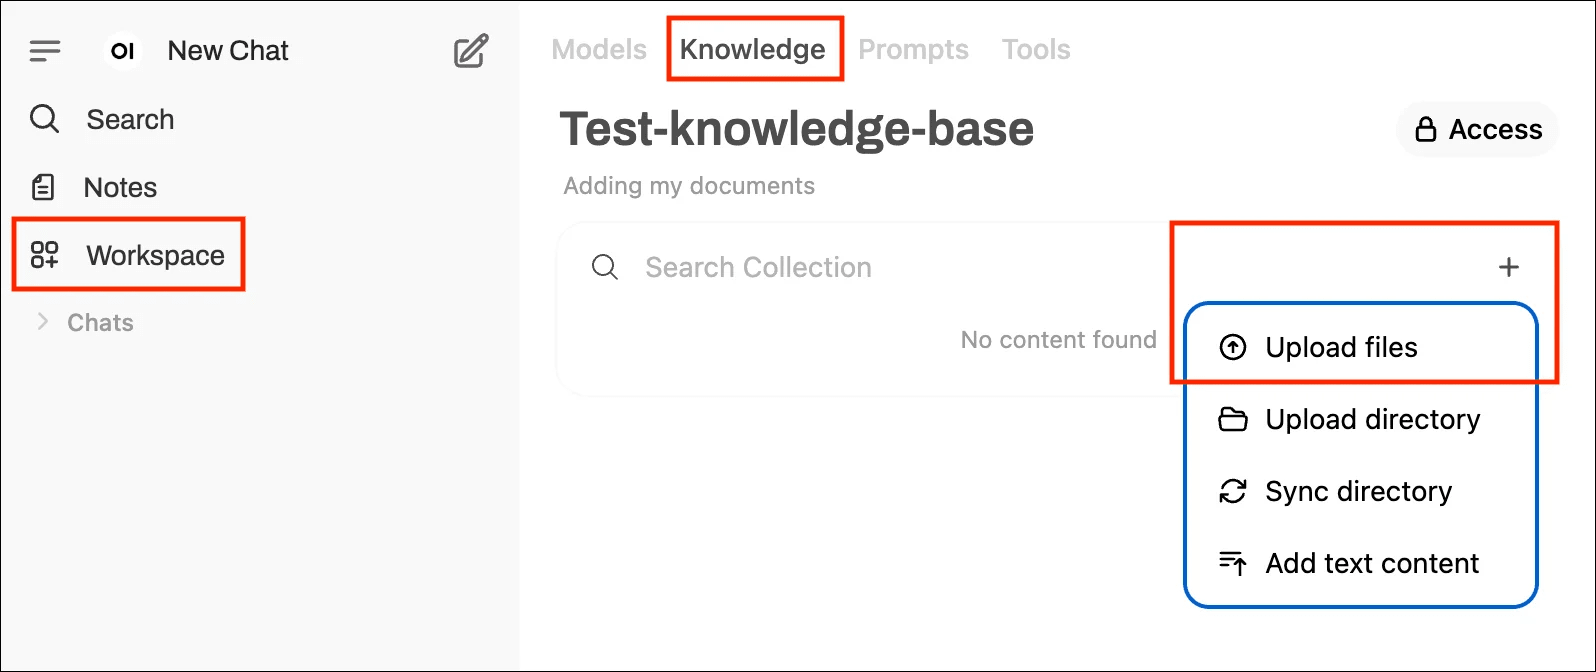This screenshot has width=1596, height=672.
Task: Click the Sync directory refresh icon
Action: [x=1232, y=491]
